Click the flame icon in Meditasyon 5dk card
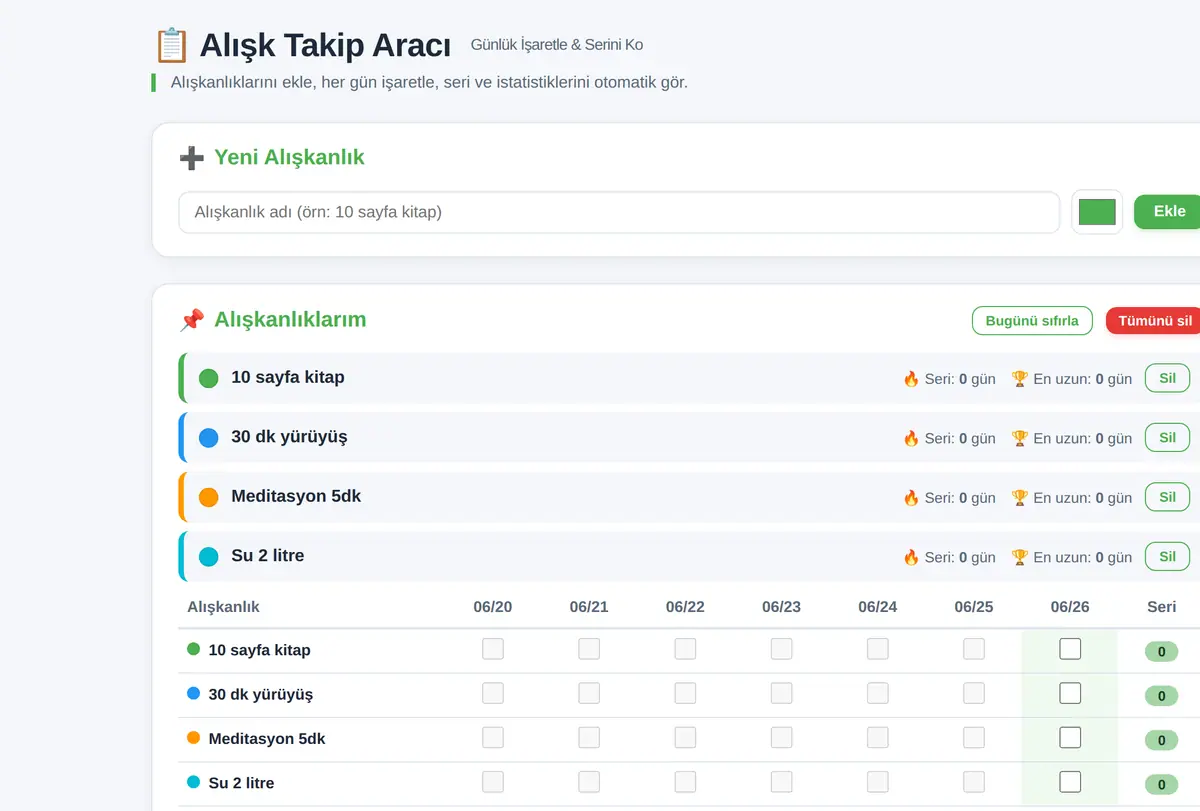 point(911,498)
